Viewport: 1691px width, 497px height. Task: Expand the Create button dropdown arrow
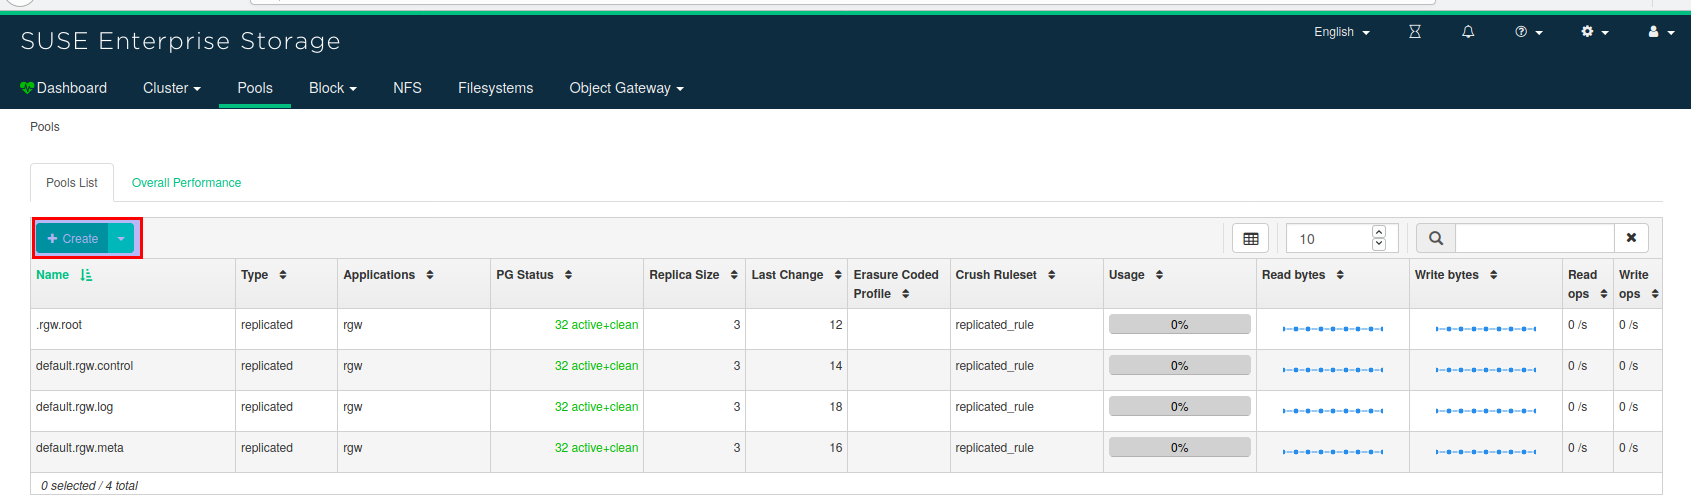121,239
